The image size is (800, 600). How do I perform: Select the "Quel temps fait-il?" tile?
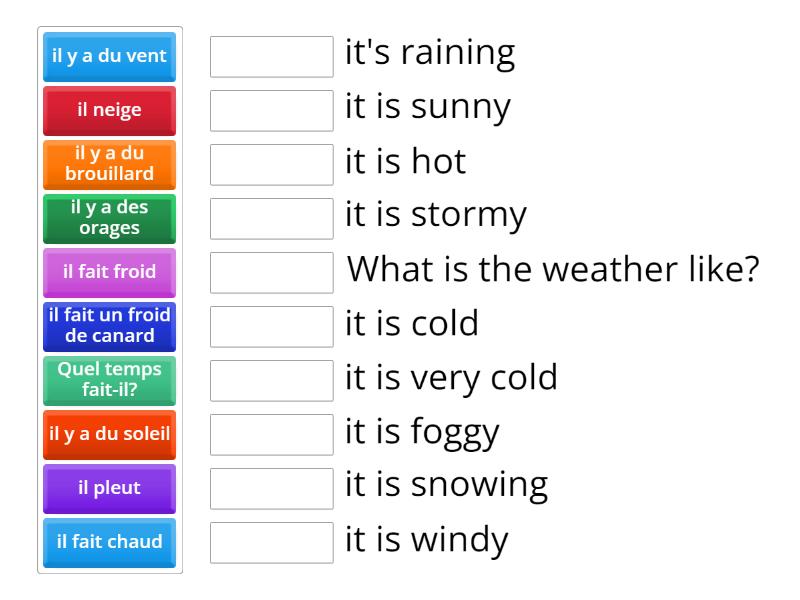pyautogui.click(x=108, y=380)
